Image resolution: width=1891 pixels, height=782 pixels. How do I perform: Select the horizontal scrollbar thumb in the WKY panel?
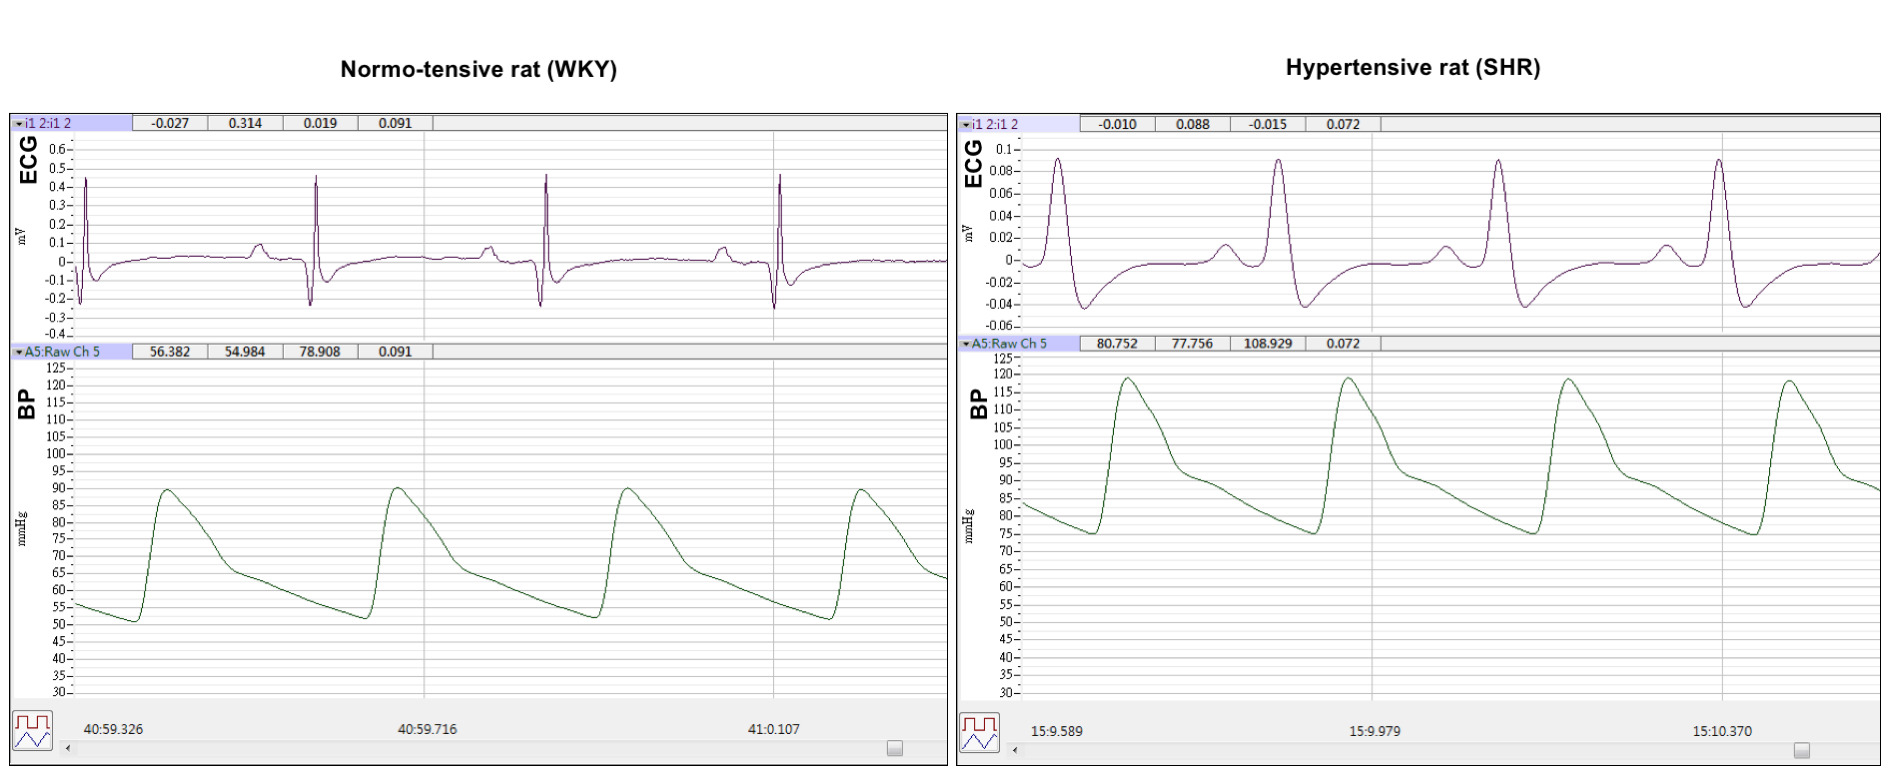pyautogui.click(x=895, y=748)
